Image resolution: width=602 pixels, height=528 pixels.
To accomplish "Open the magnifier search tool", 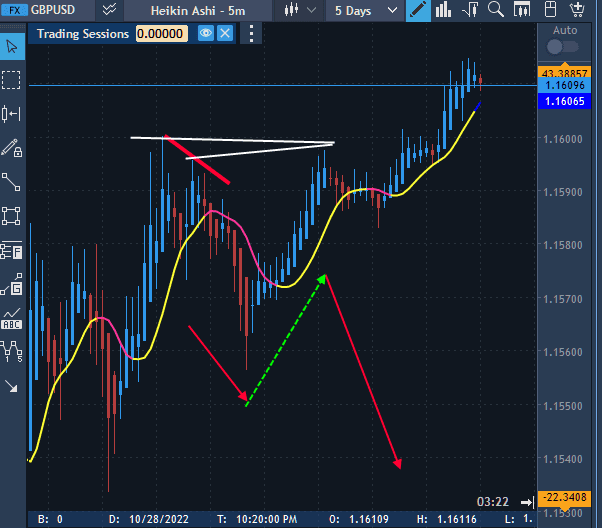I will click(496, 9).
